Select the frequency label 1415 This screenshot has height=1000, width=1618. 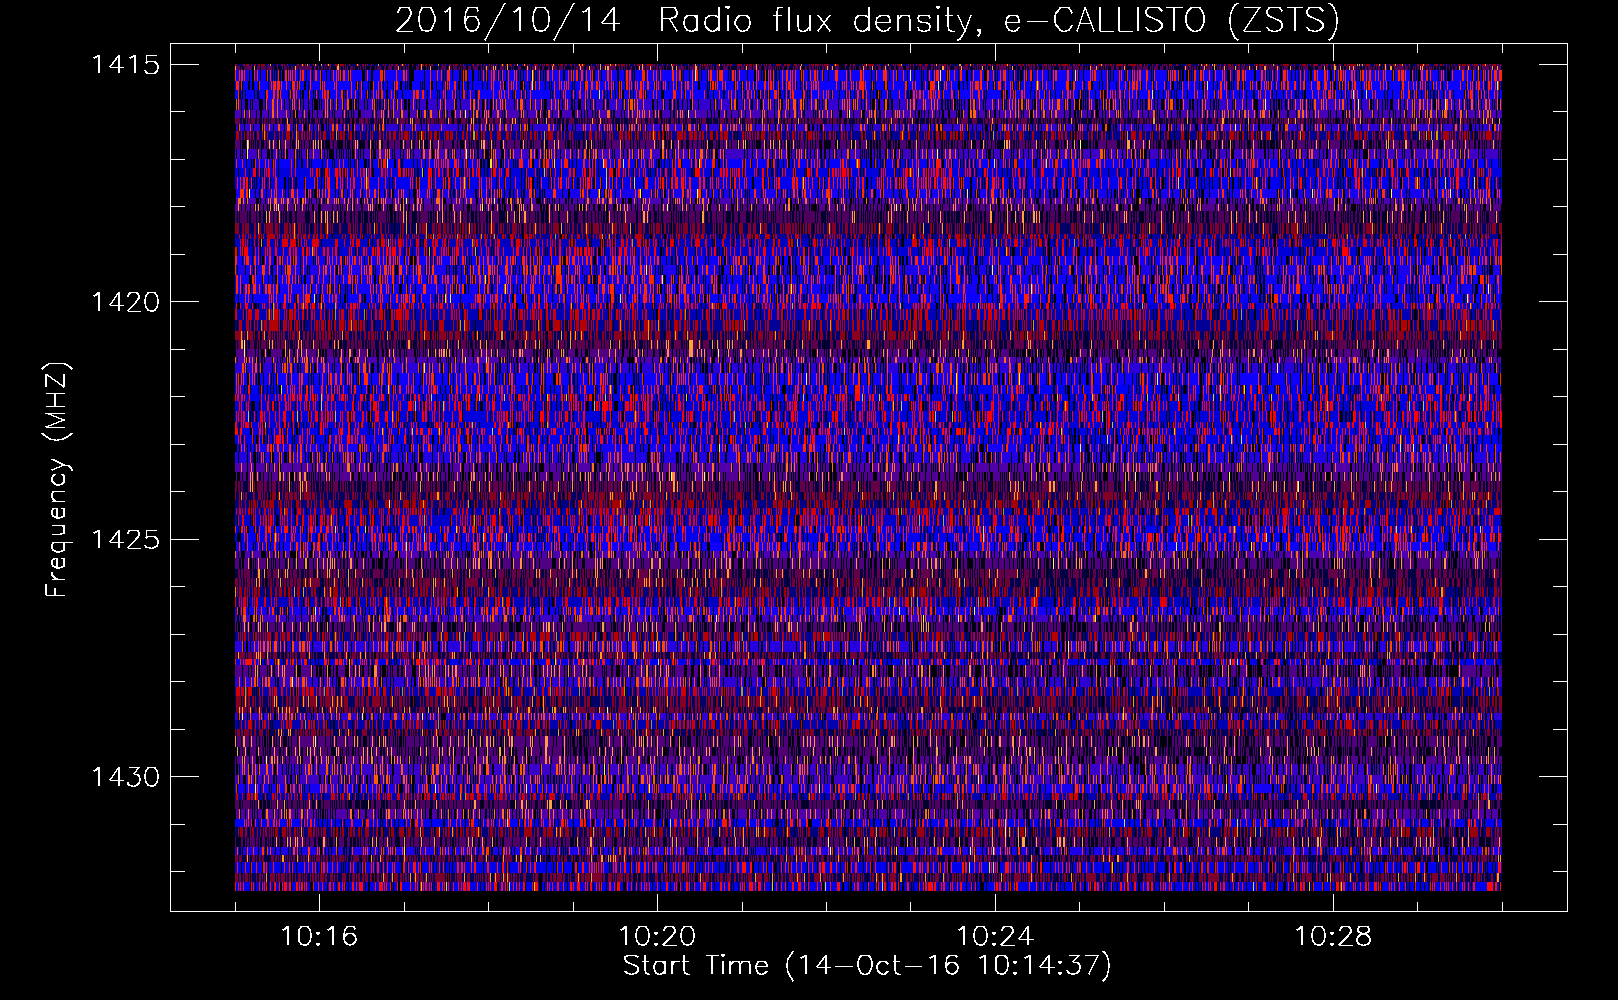pos(125,65)
